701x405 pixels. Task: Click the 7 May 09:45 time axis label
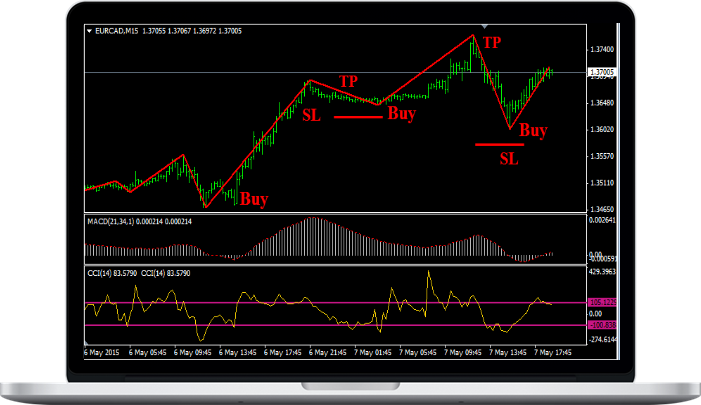(465, 352)
